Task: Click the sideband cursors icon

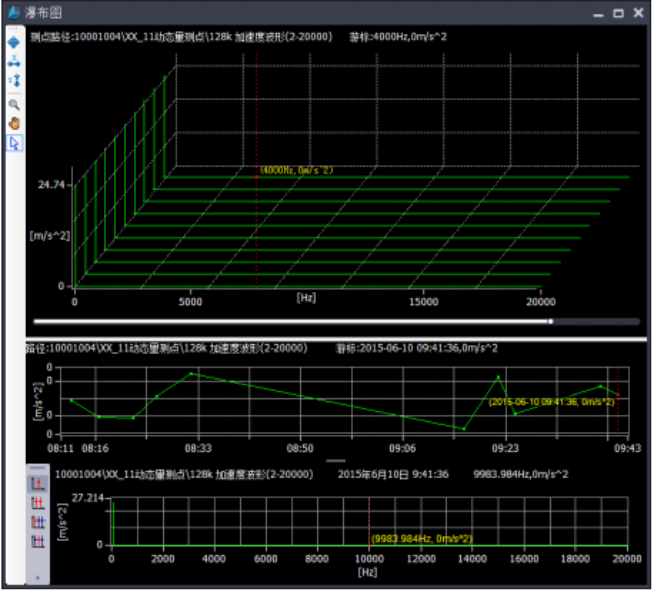Action: coord(38,541)
